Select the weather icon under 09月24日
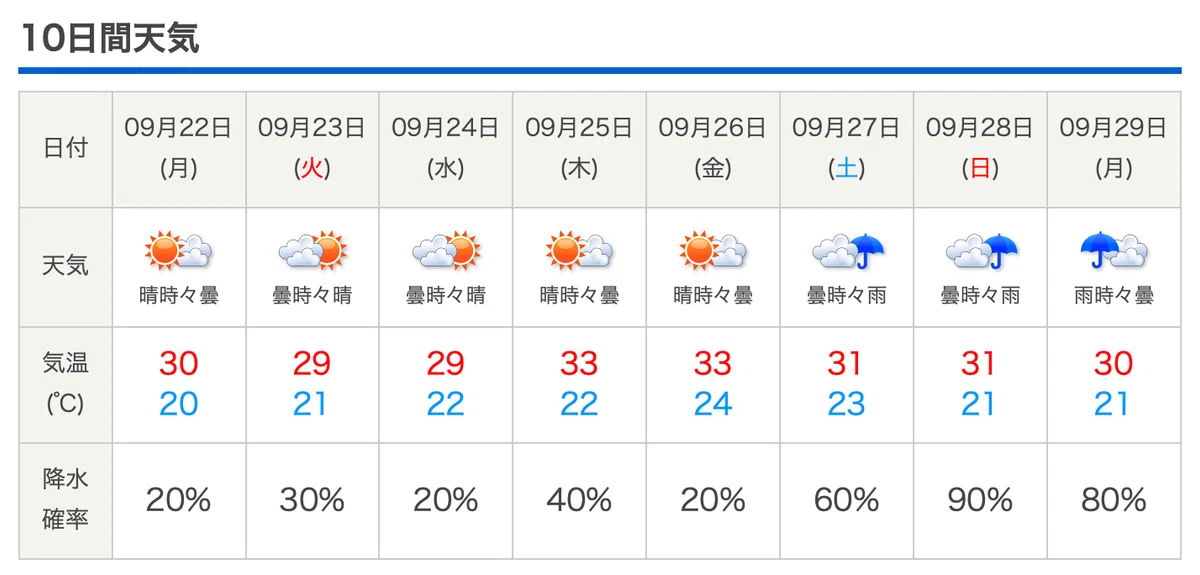 (x=446, y=250)
